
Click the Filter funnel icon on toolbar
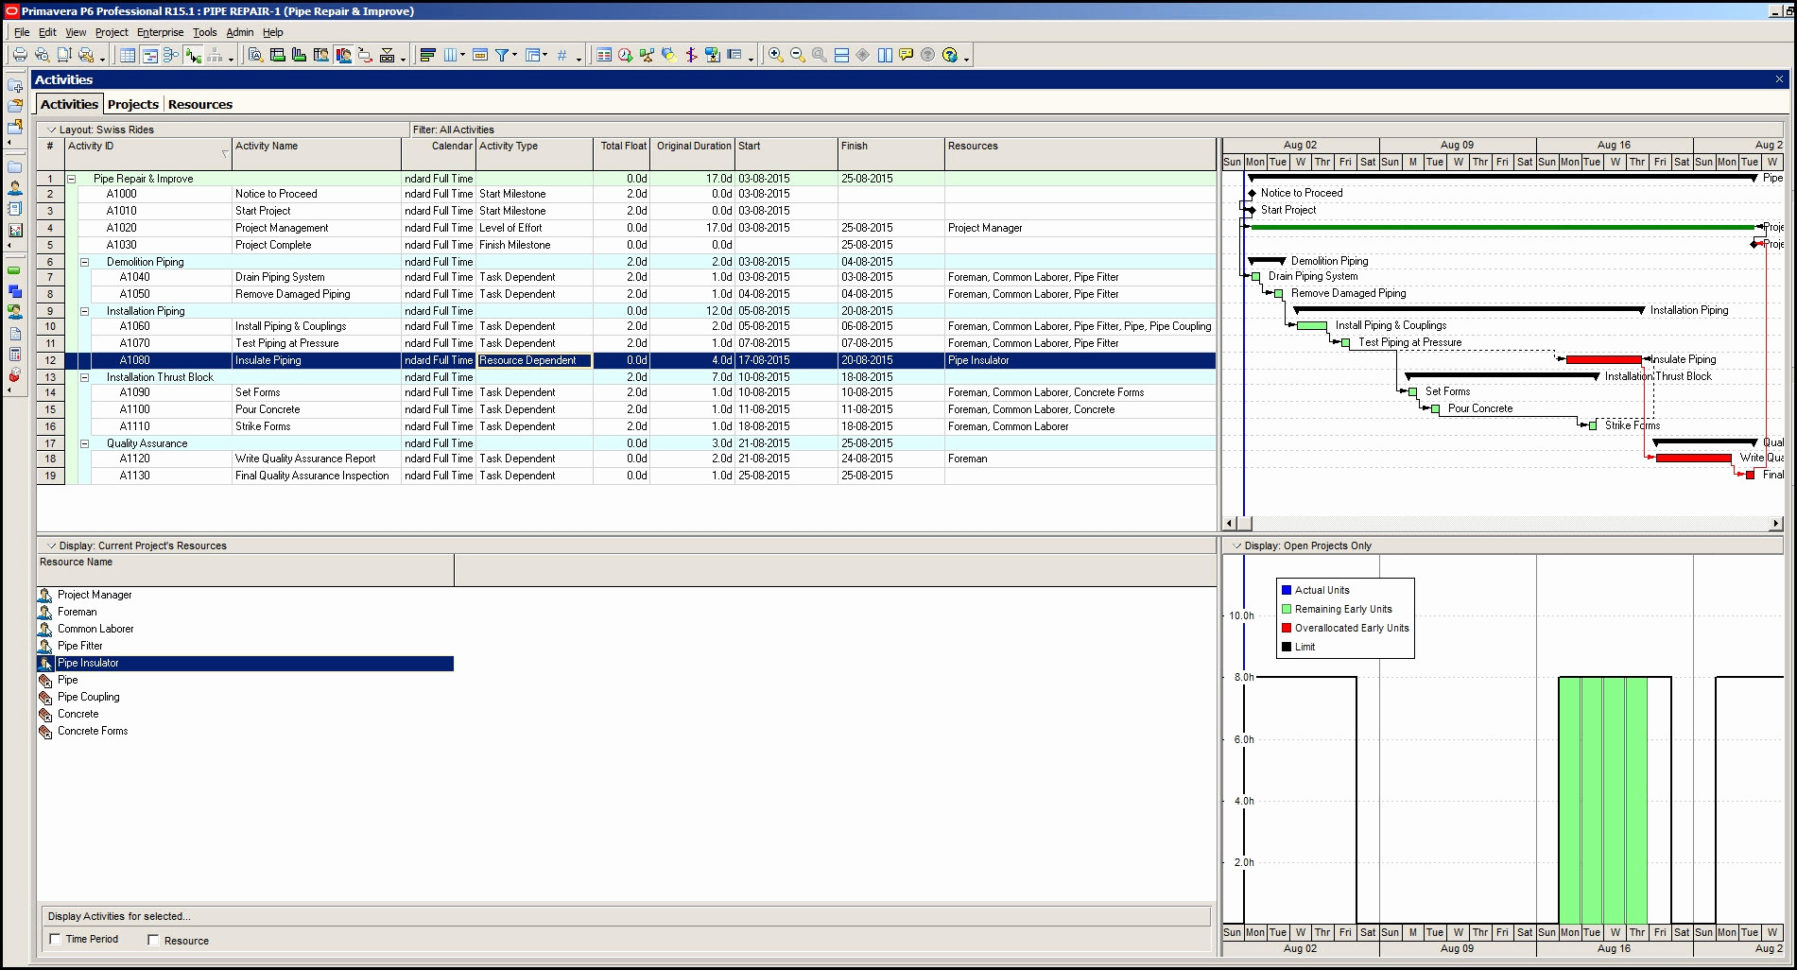(501, 56)
